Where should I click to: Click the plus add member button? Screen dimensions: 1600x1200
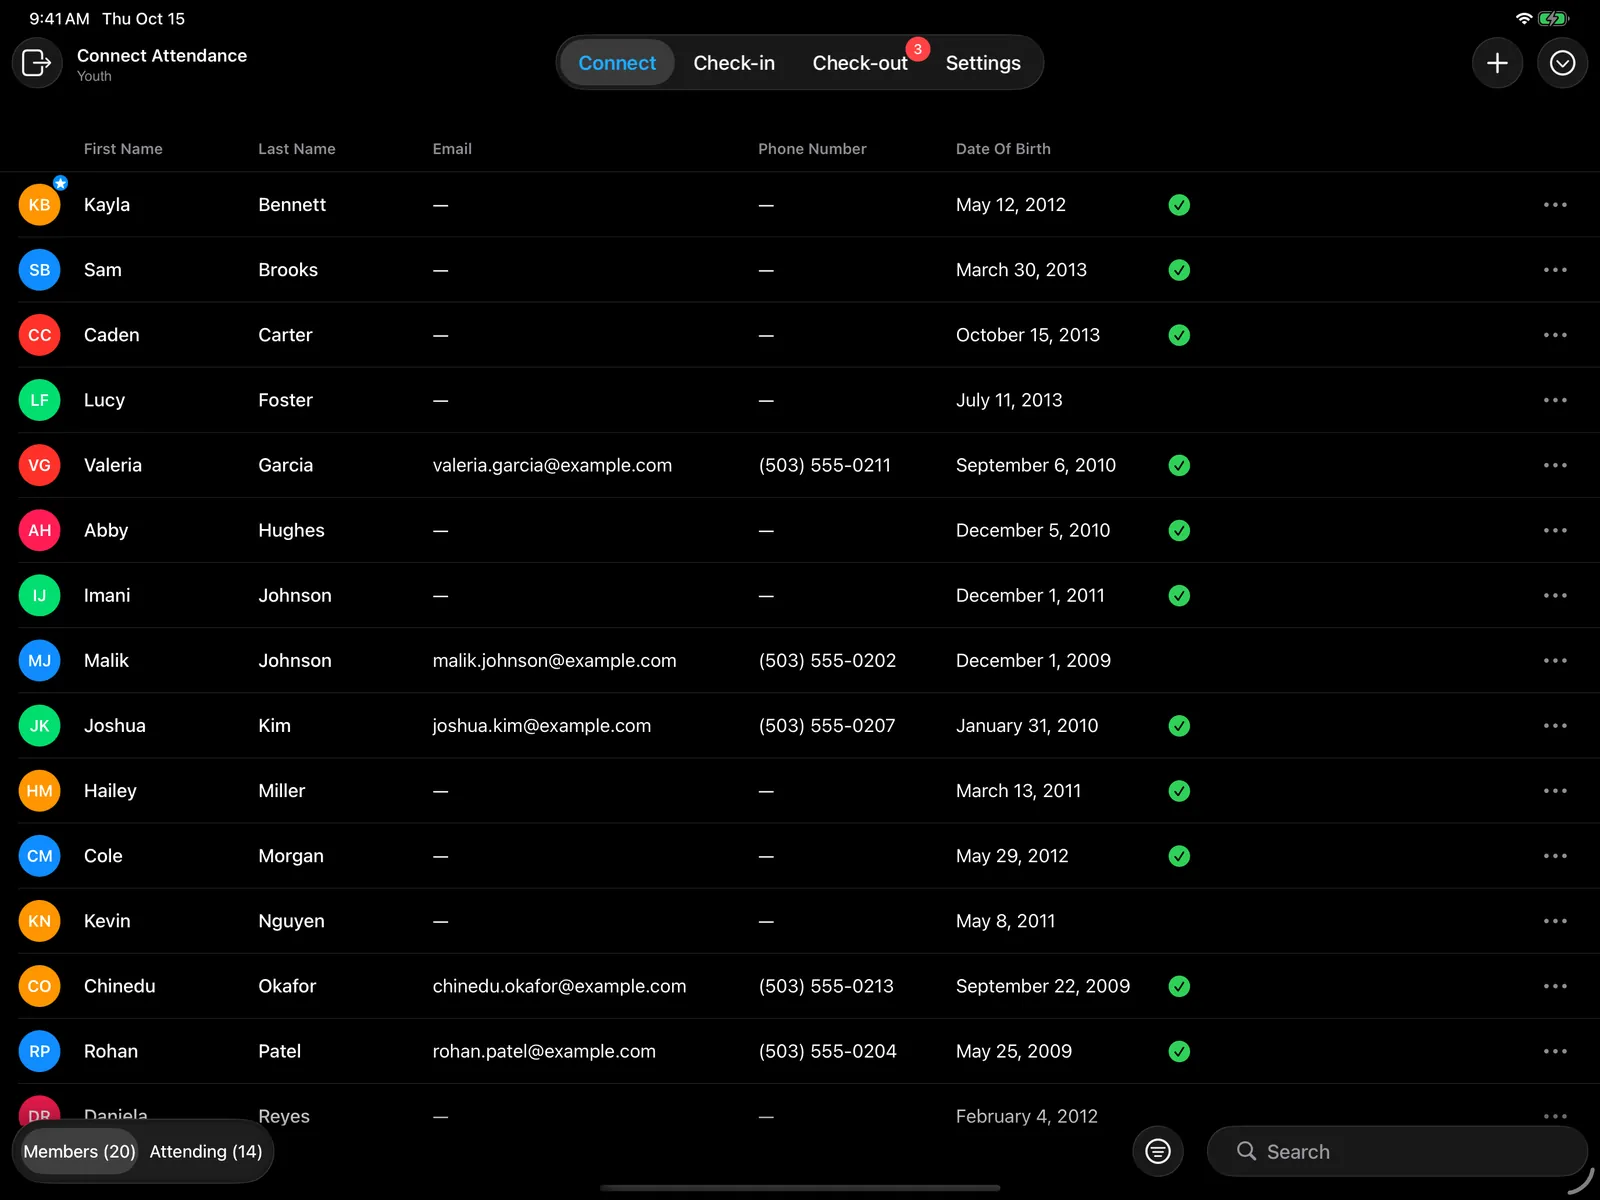pyautogui.click(x=1497, y=63)
